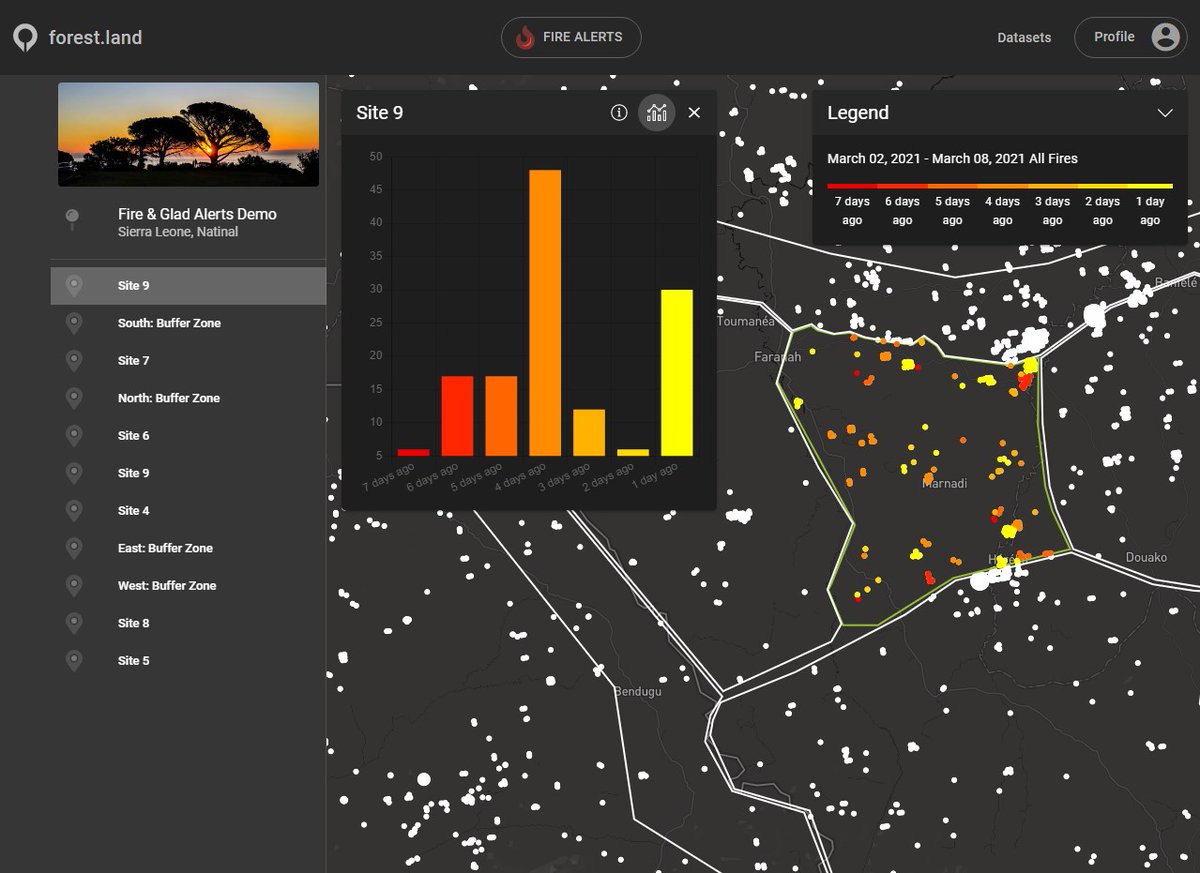Open the Datasets menu
1200x873 pixels.
point(1024,38)
